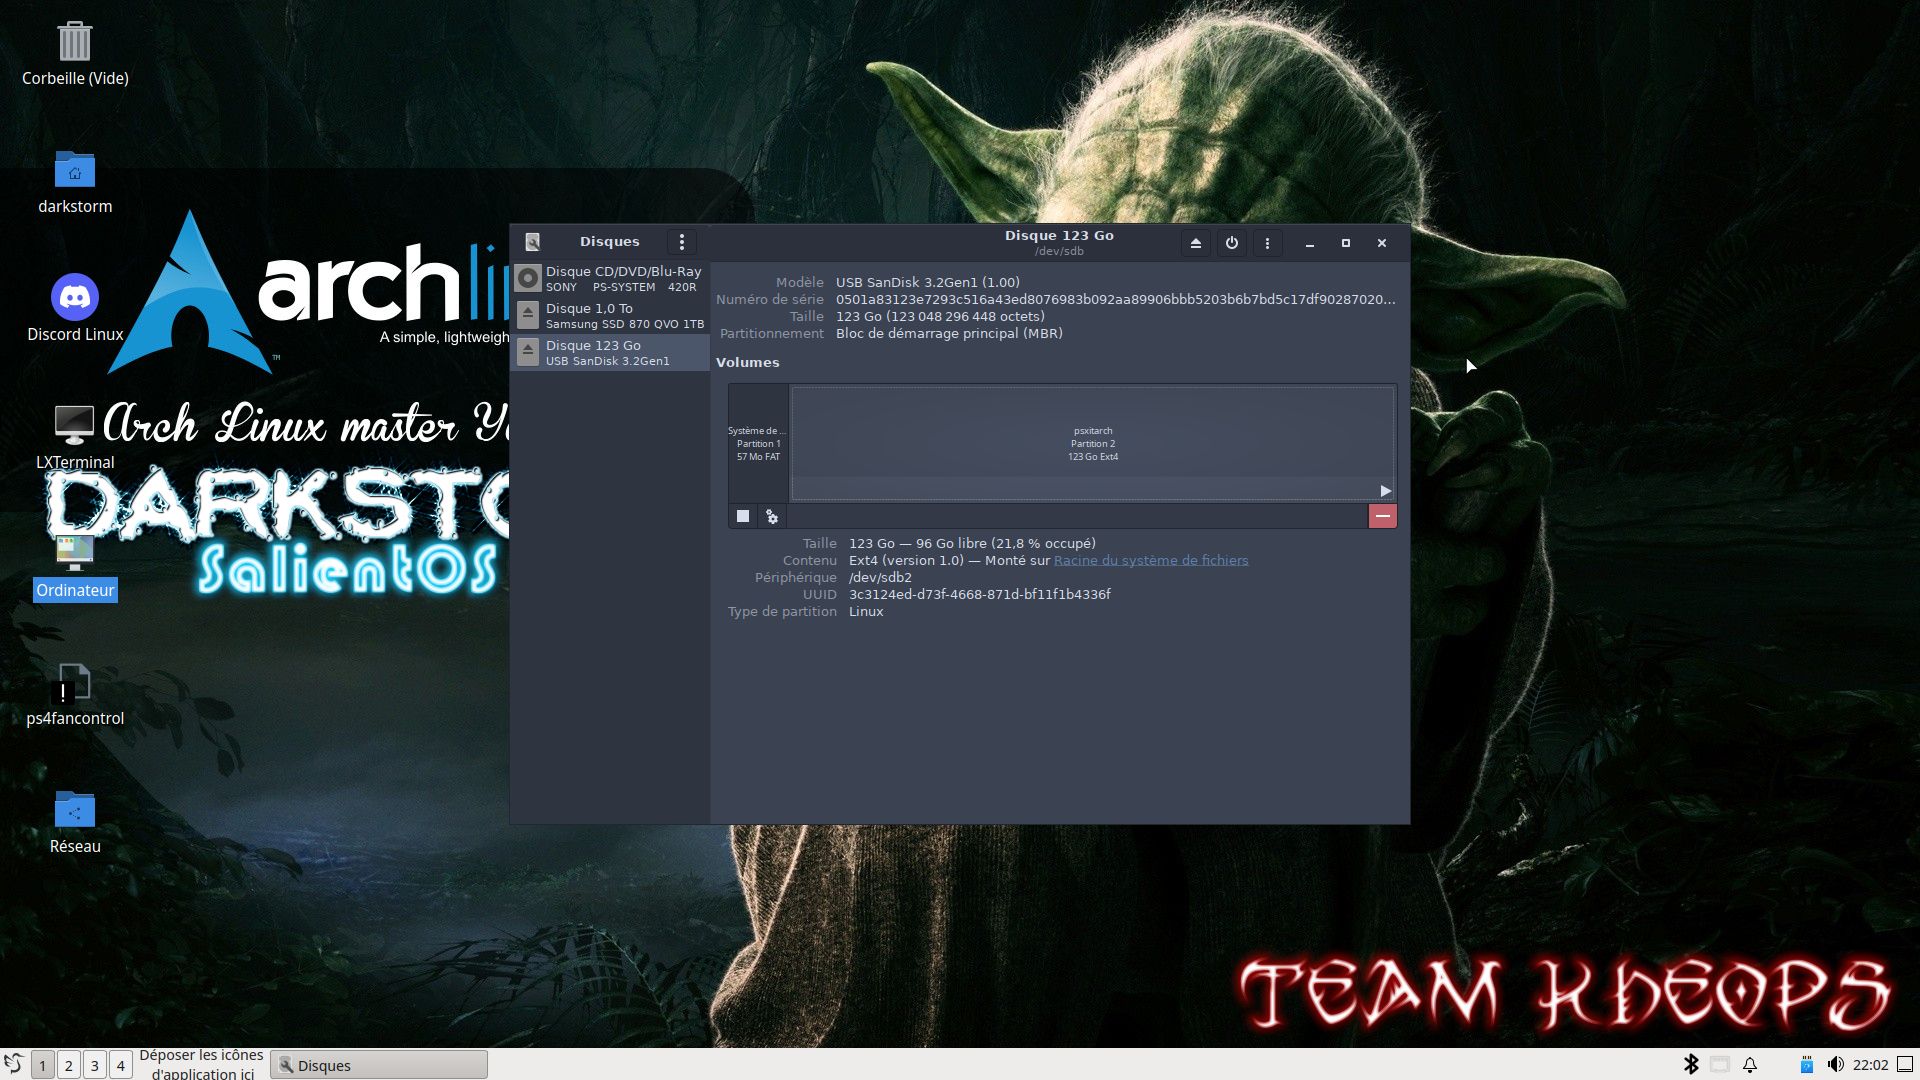Click the optical disc icon for SONY drive
This screenshot has height=1080, width=1920.
[x=528, y=278]
